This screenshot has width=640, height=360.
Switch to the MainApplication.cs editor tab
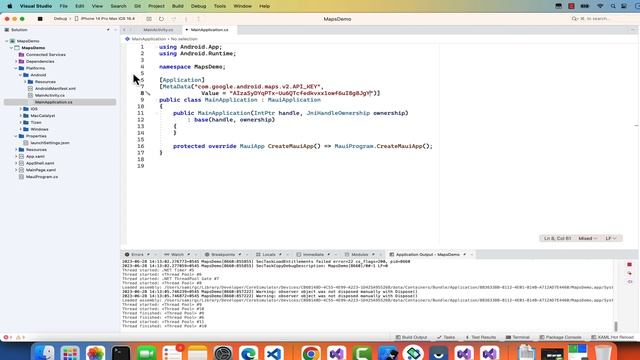click(x=209, y=30)
